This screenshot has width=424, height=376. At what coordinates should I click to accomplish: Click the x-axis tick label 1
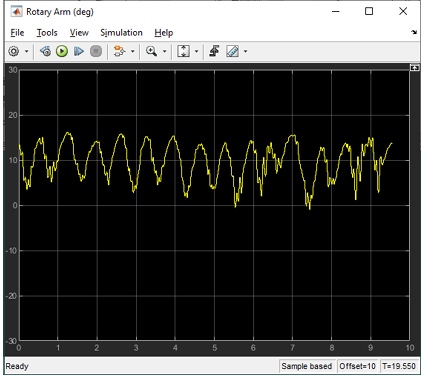coord(58,348)
